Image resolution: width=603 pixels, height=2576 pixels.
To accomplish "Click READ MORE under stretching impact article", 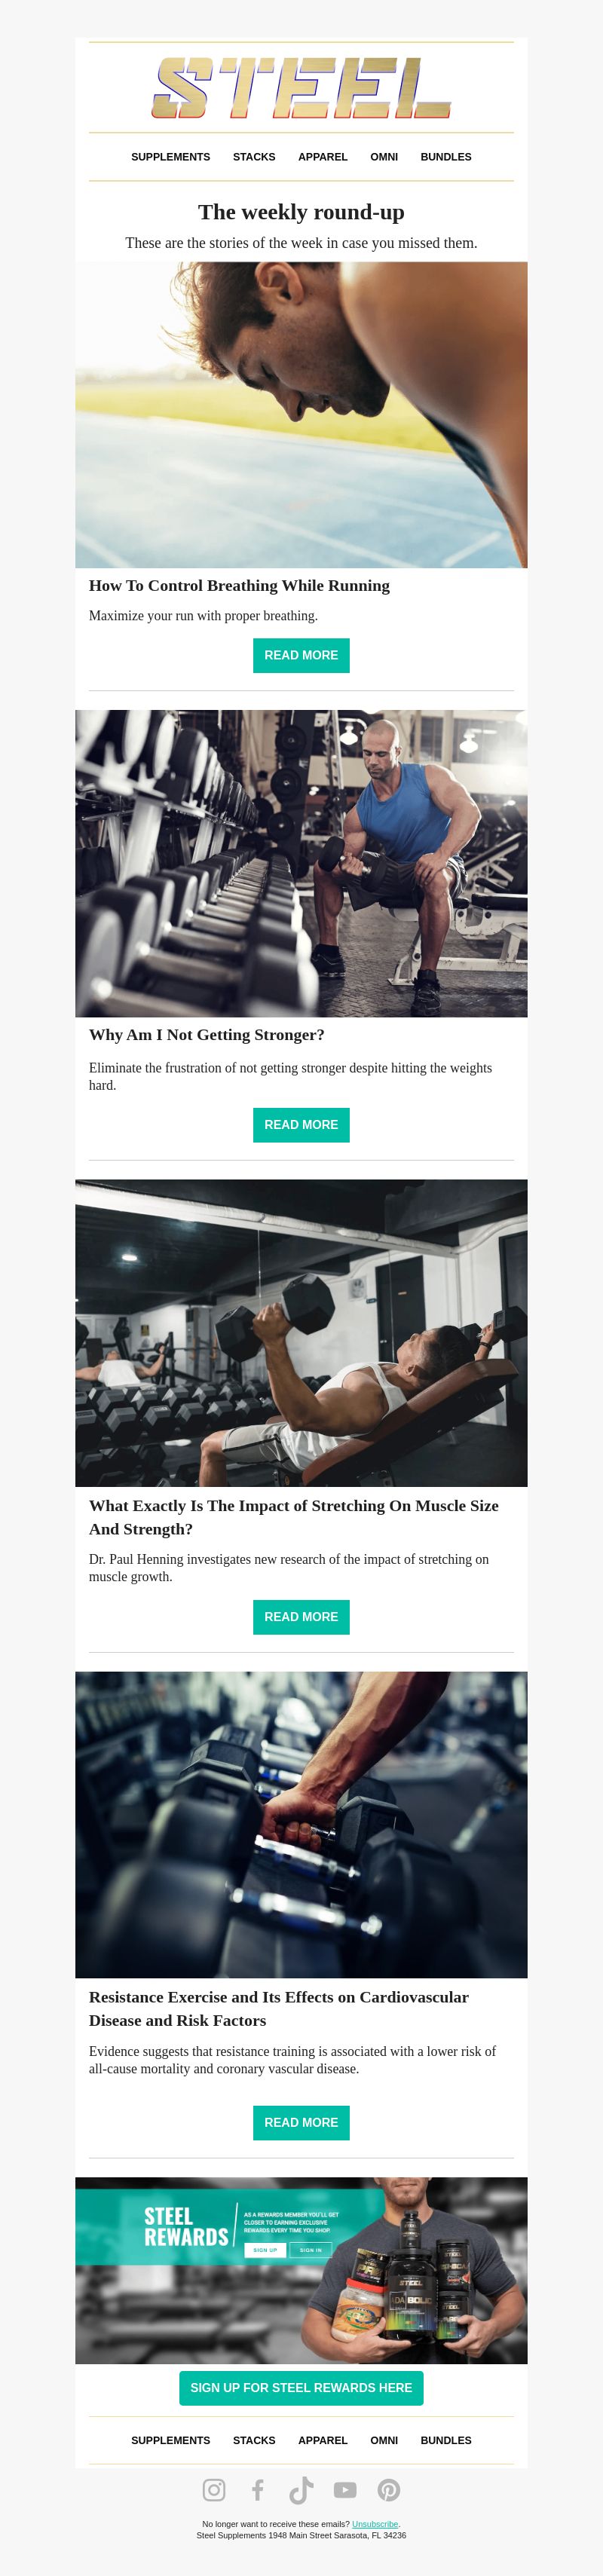I will point(301,1616).
